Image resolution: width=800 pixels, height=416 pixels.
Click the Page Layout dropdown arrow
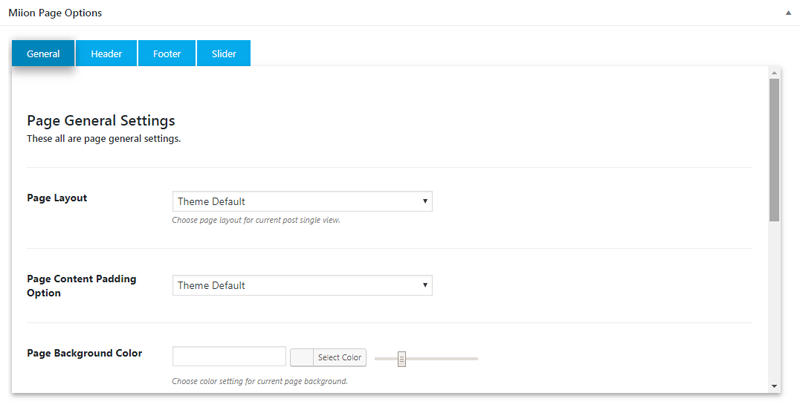coord(425,201)
